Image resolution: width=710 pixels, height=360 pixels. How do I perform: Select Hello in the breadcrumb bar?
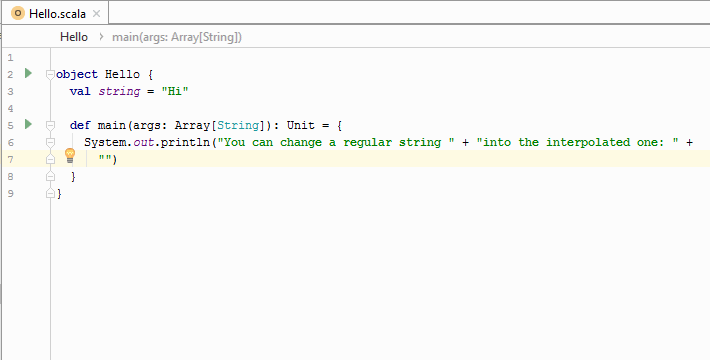point(74,37)
